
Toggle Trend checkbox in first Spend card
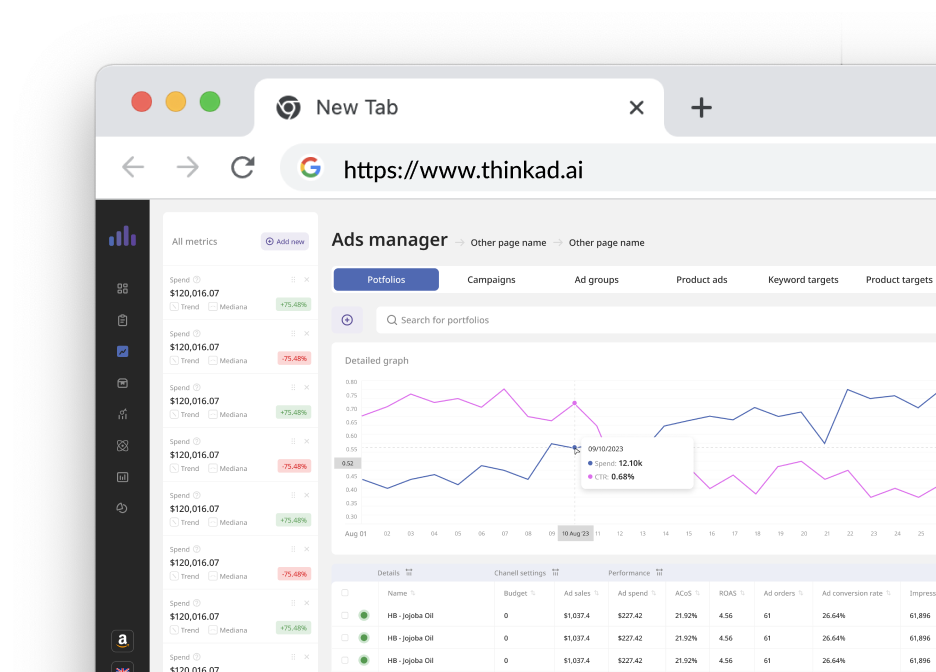[174, 307]
